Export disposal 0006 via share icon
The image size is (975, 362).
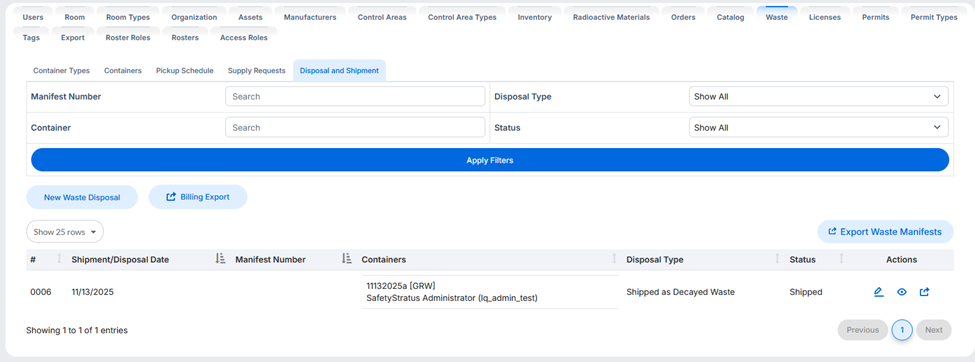point(924,292)
